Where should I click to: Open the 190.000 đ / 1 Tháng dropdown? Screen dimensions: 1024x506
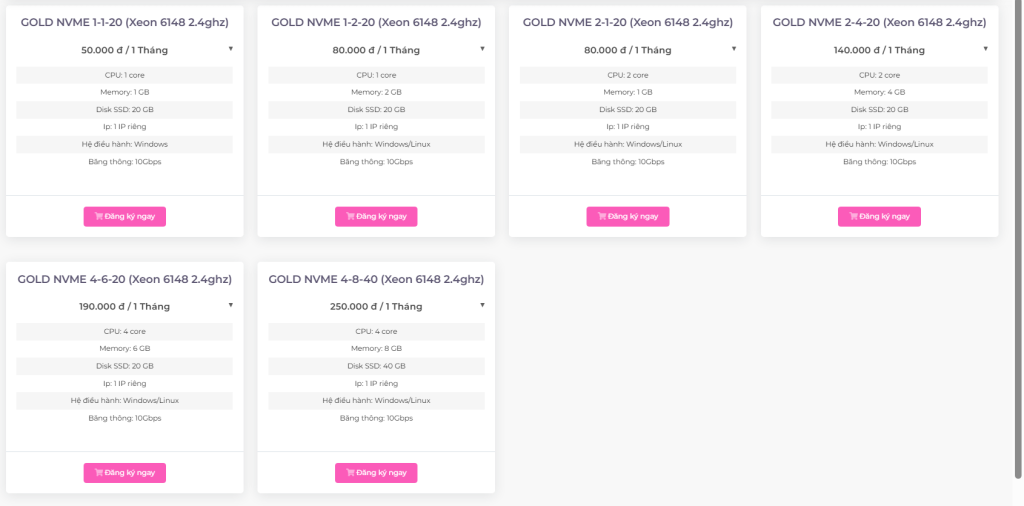coord(125,307)
